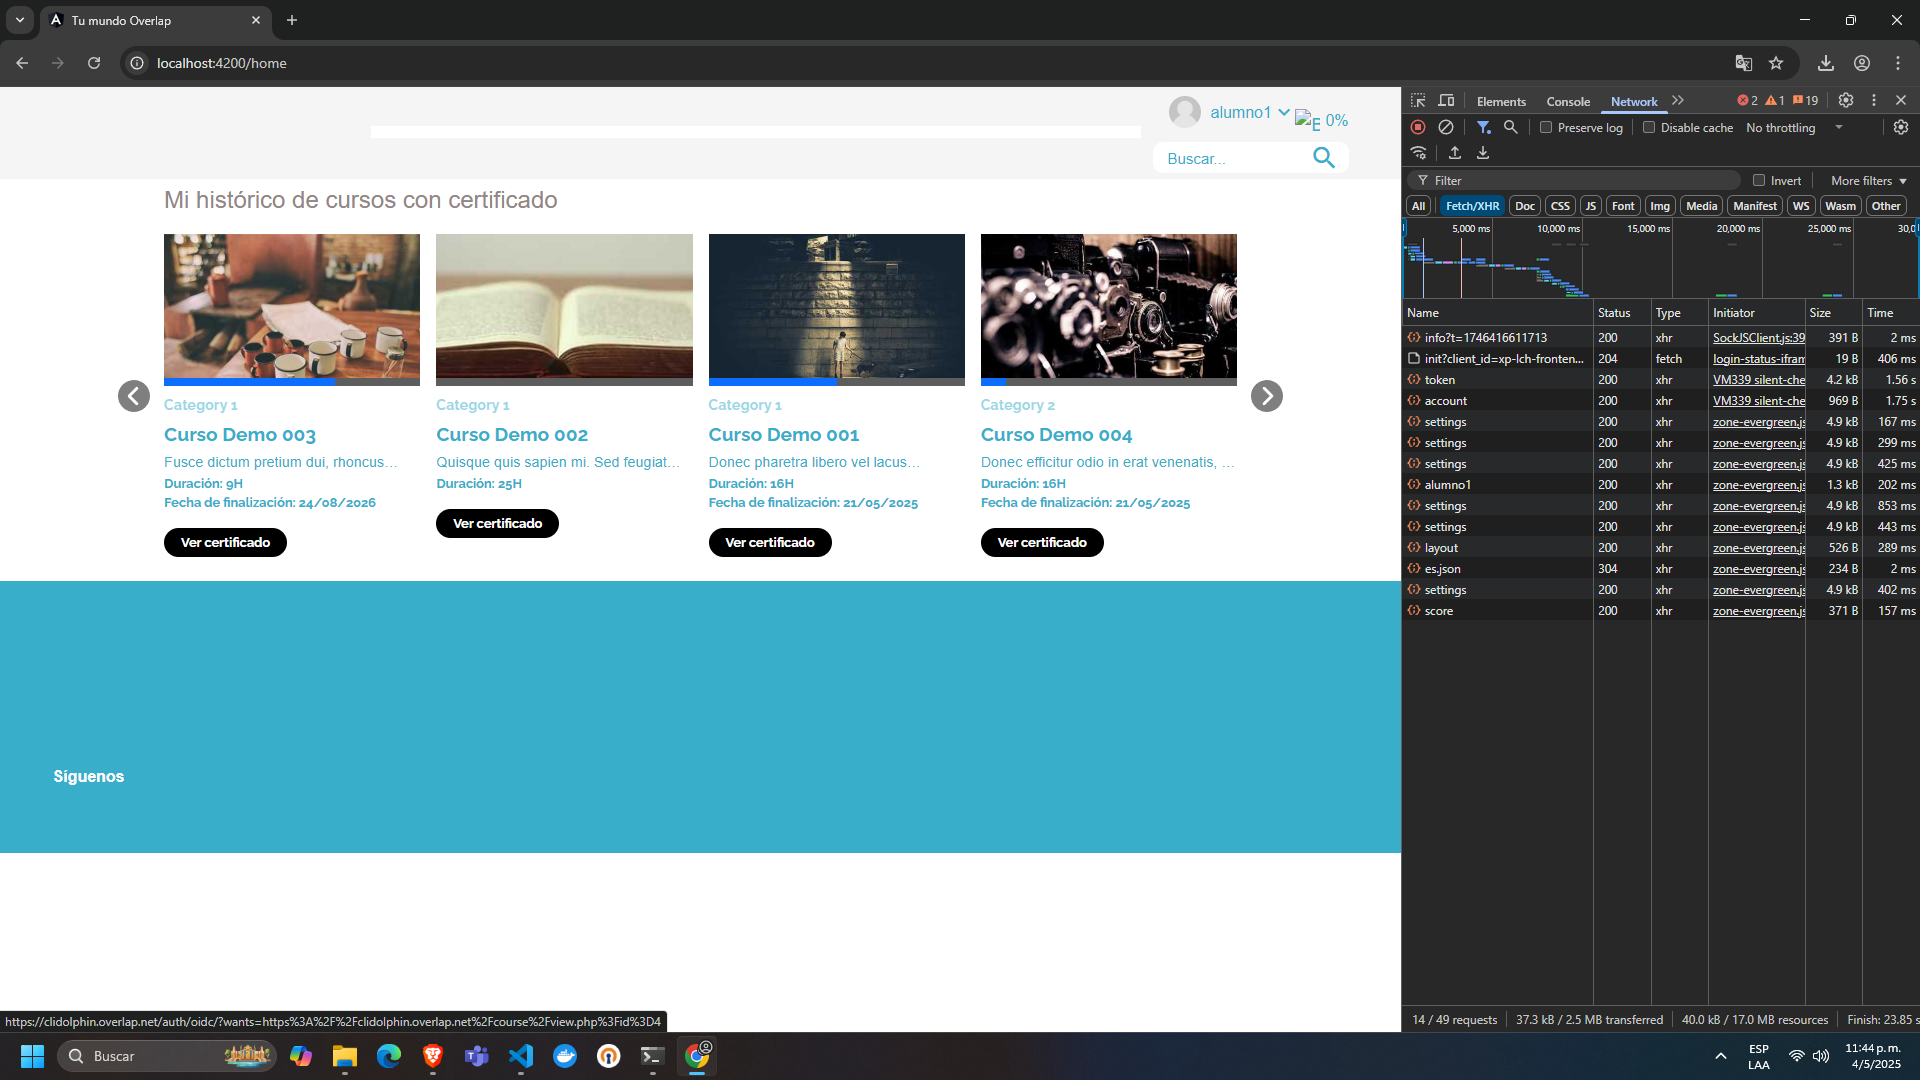Click Ver certificado for Curso Demo 003

pyautogui.click(x=225, y=542)
